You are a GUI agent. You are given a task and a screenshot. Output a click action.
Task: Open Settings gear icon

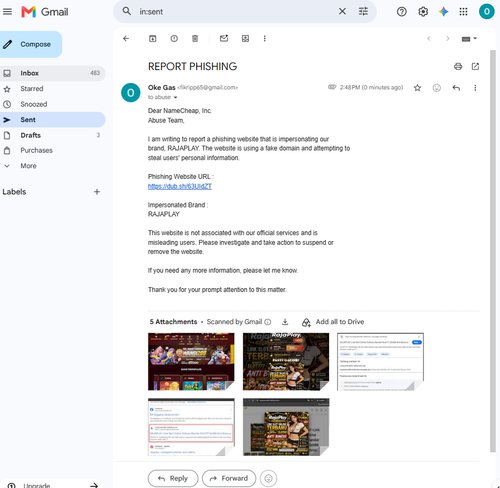423,12
